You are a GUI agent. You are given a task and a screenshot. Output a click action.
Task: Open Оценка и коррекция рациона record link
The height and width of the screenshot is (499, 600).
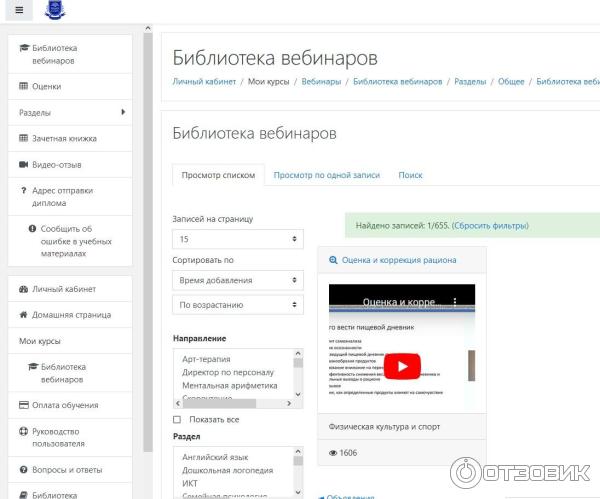(399, 260)
